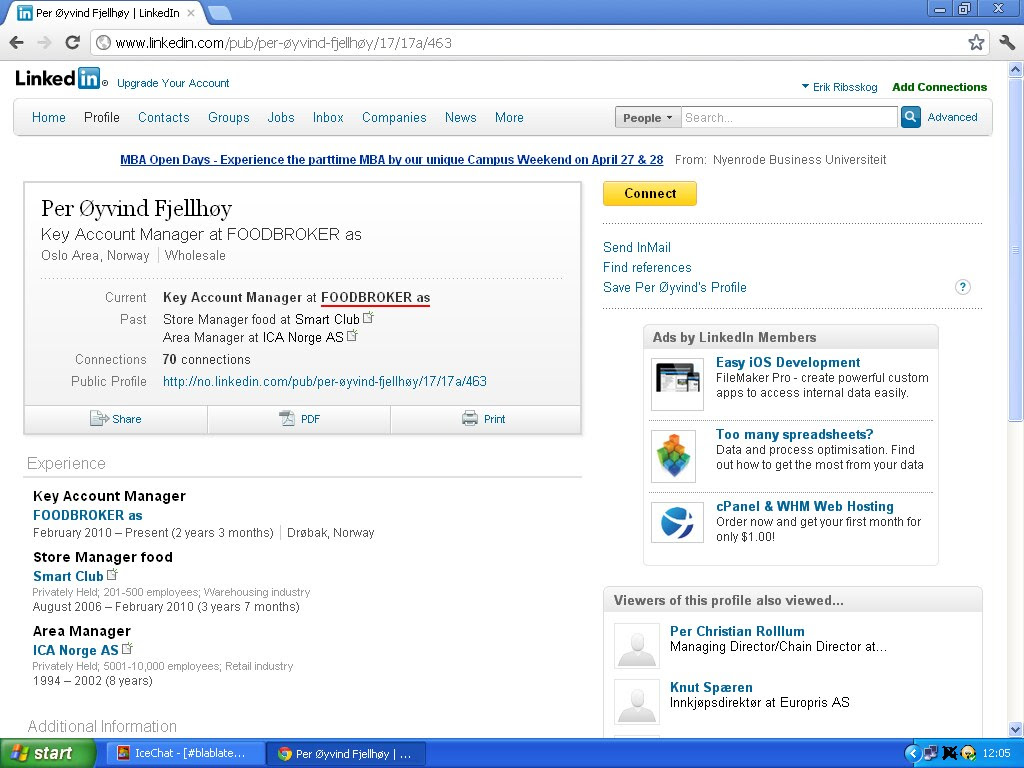Viewport: 1024px width, 768px height.
Task: Open the MBA Open Days ad link
Action: pyautogui.click(x=392, y=160)
